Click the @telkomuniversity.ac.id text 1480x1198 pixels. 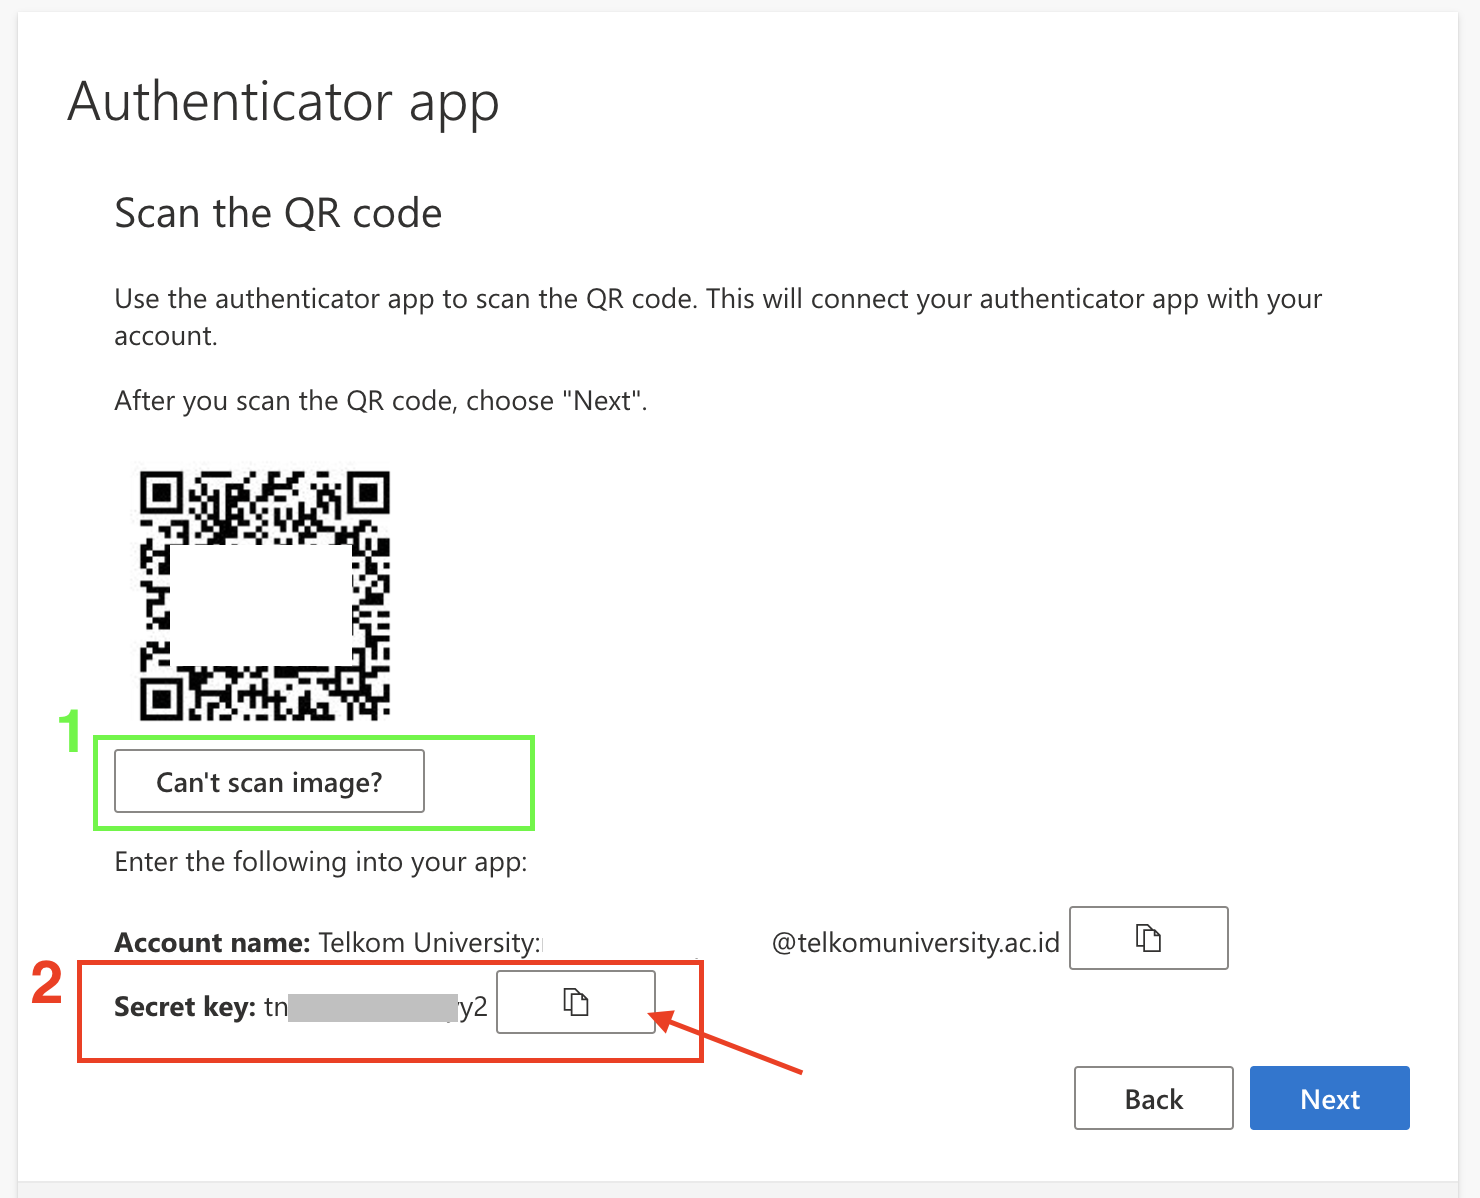point(915,942)
